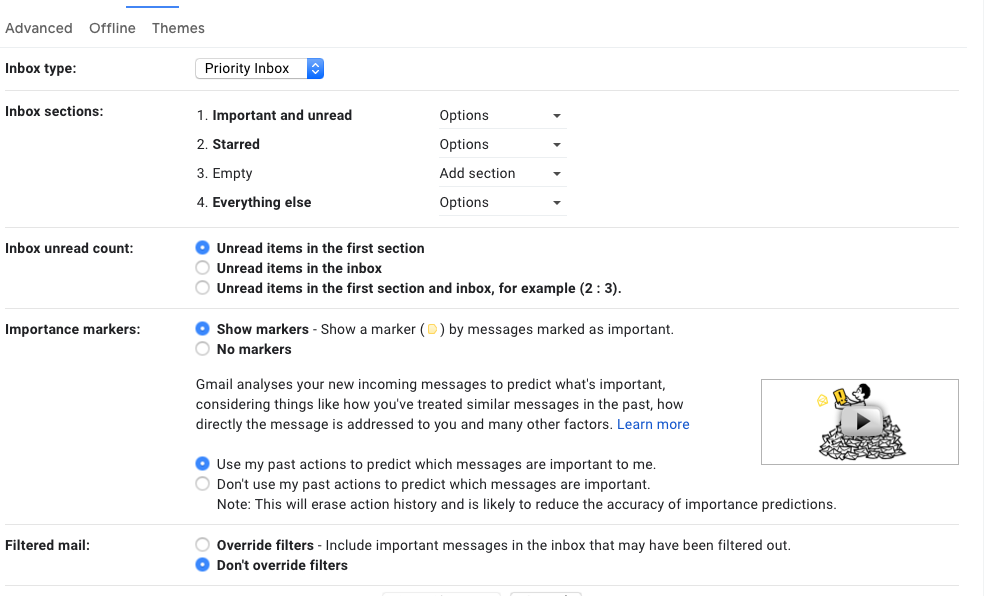Disable past actions for importance prediction
Screen dimensions: 992x596
coord(202,483)
